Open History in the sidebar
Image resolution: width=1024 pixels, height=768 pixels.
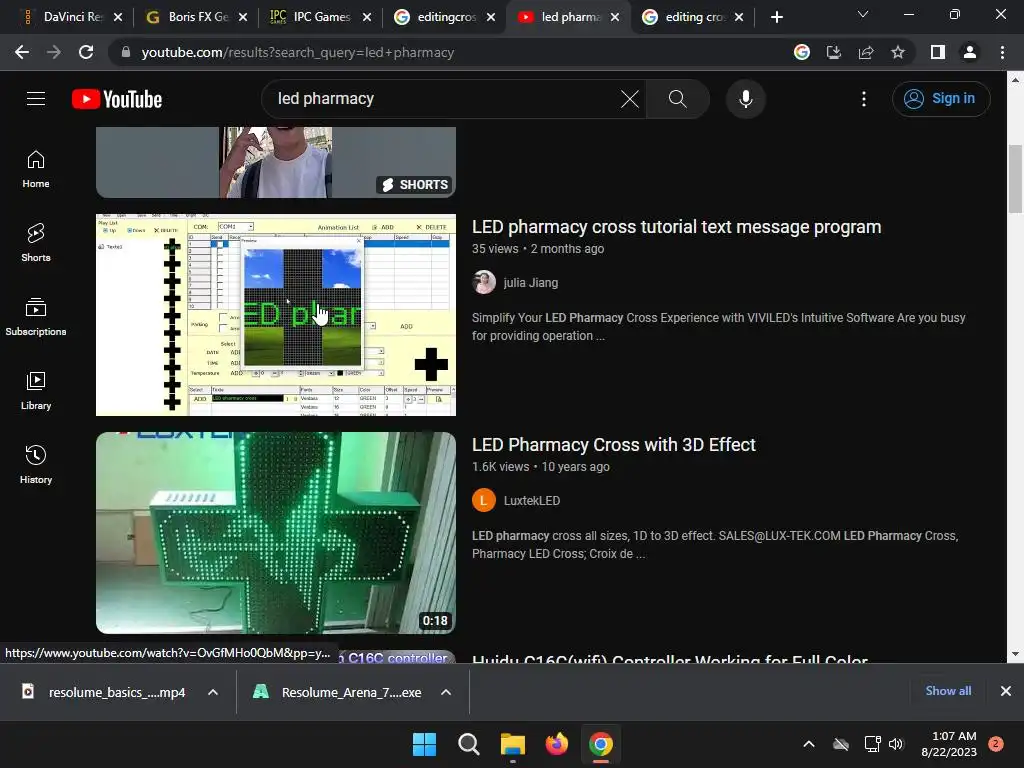(36, 464)
